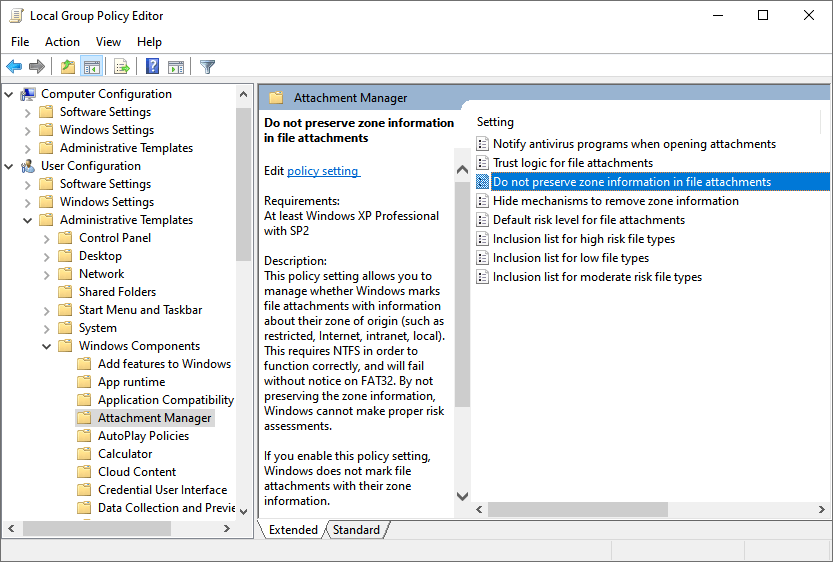
Task: Click settings list horizontal scroll right arrow
Action: [822, 509]
